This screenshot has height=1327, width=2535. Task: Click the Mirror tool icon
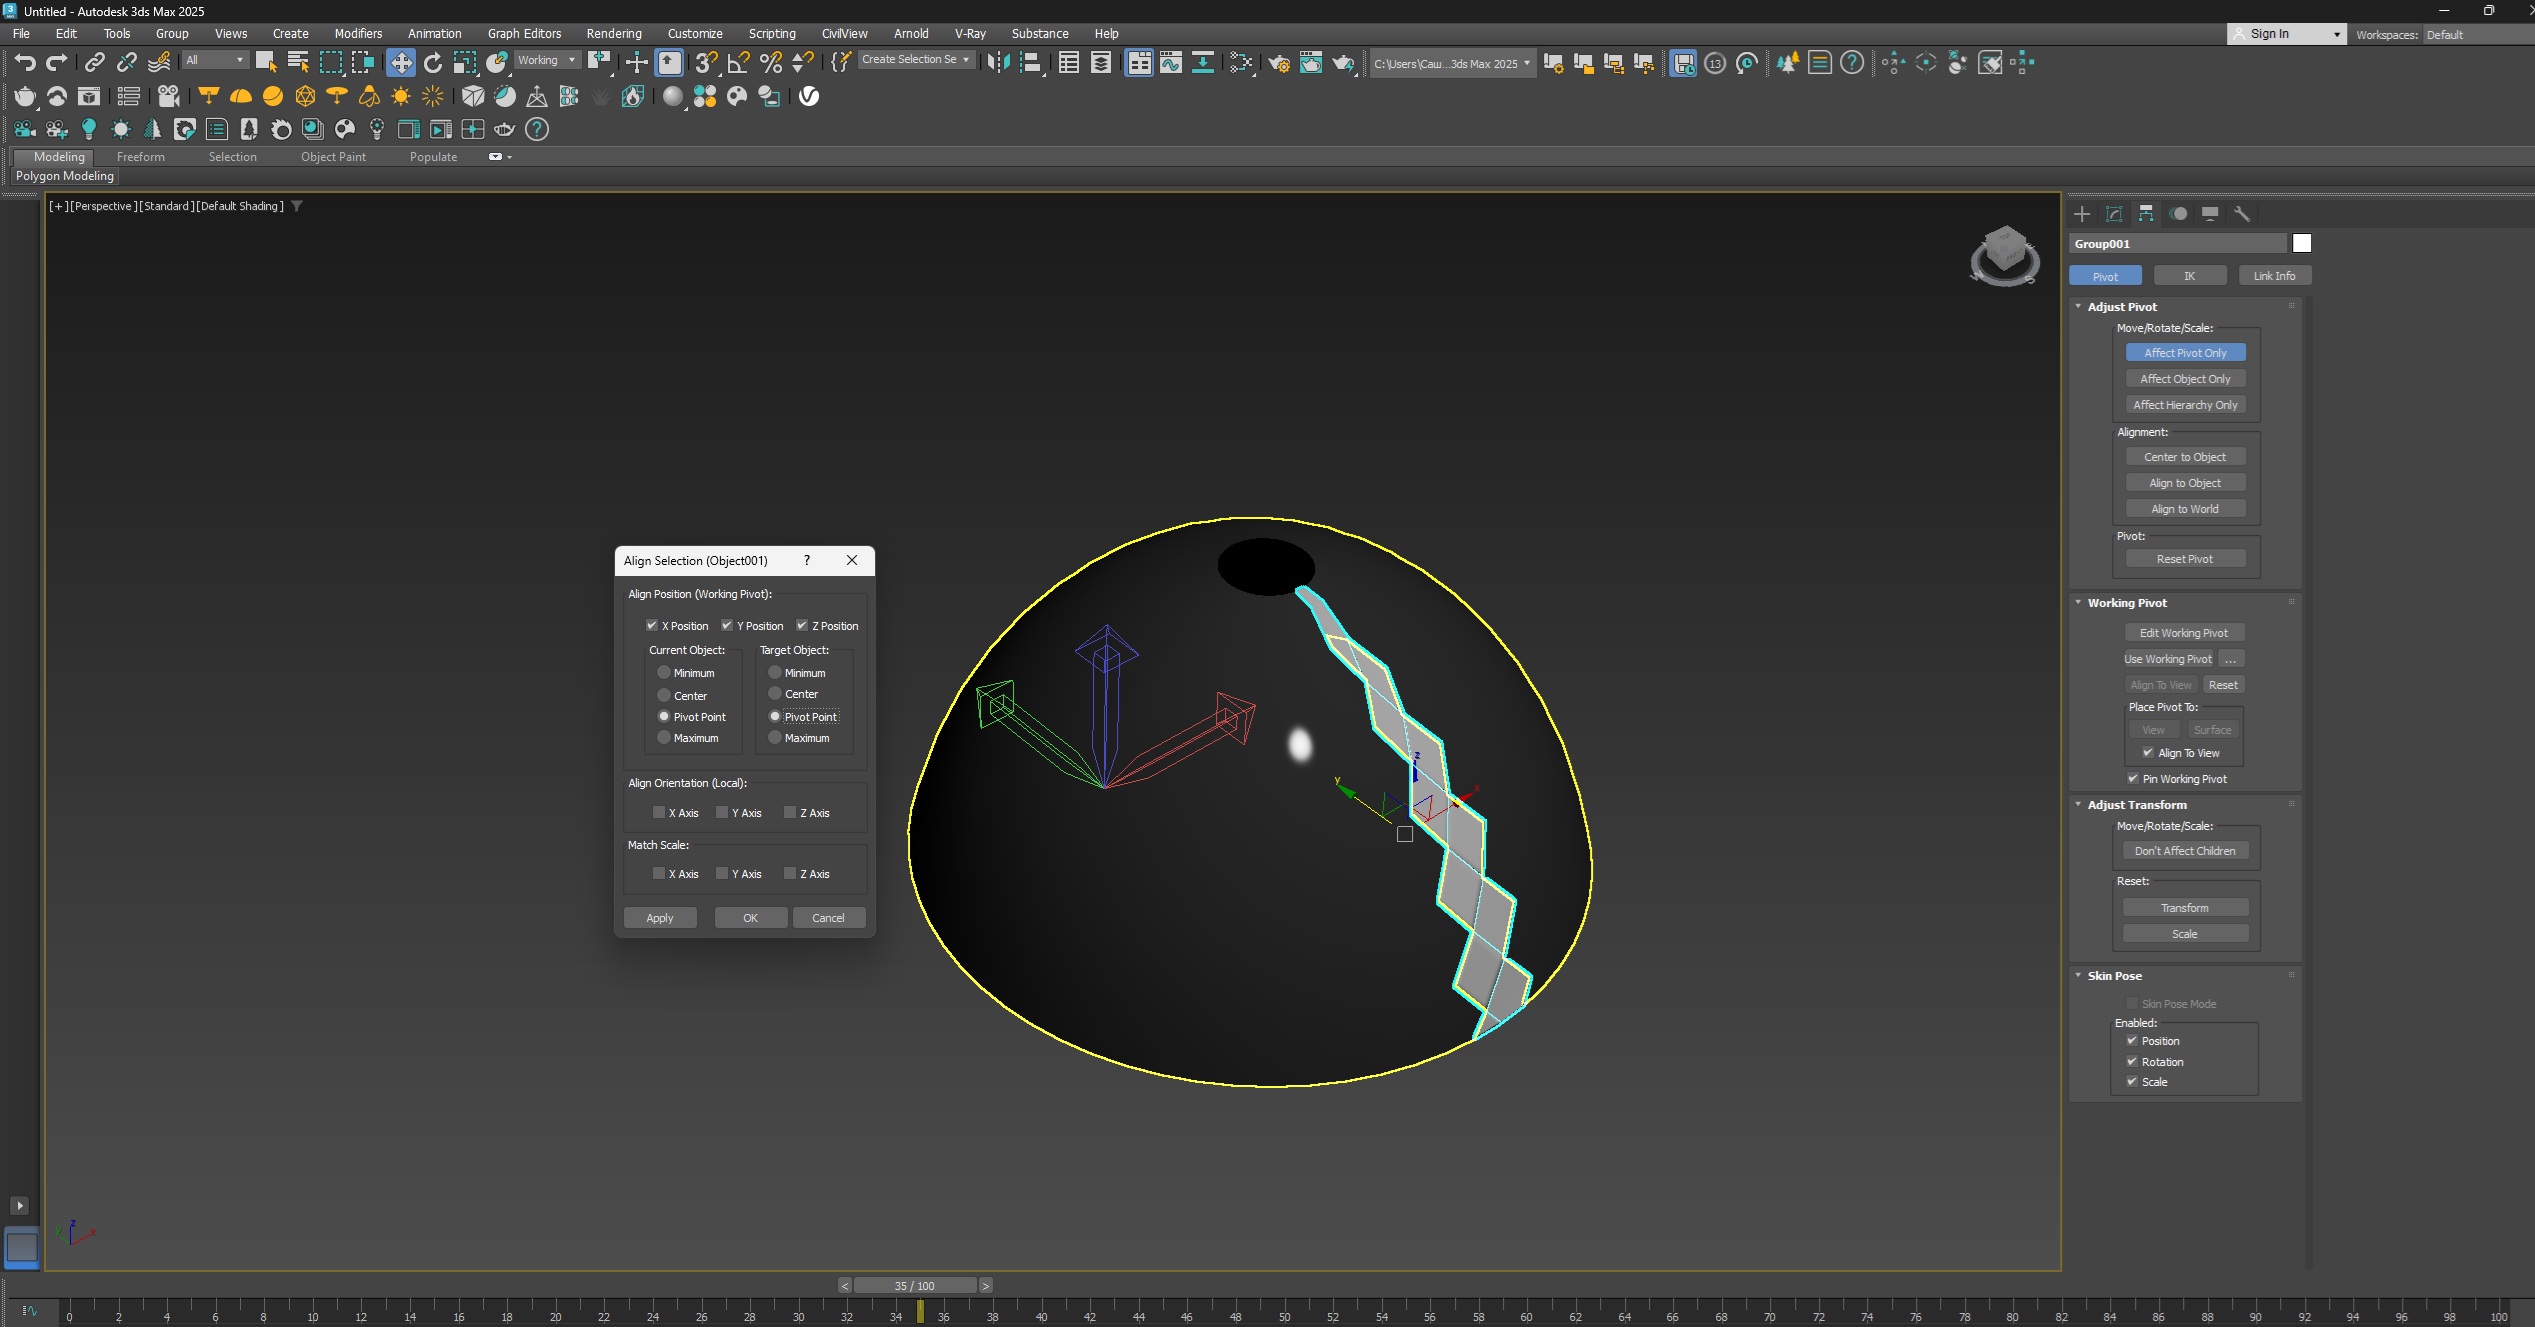pyautogui.click(x=997, y=63)
